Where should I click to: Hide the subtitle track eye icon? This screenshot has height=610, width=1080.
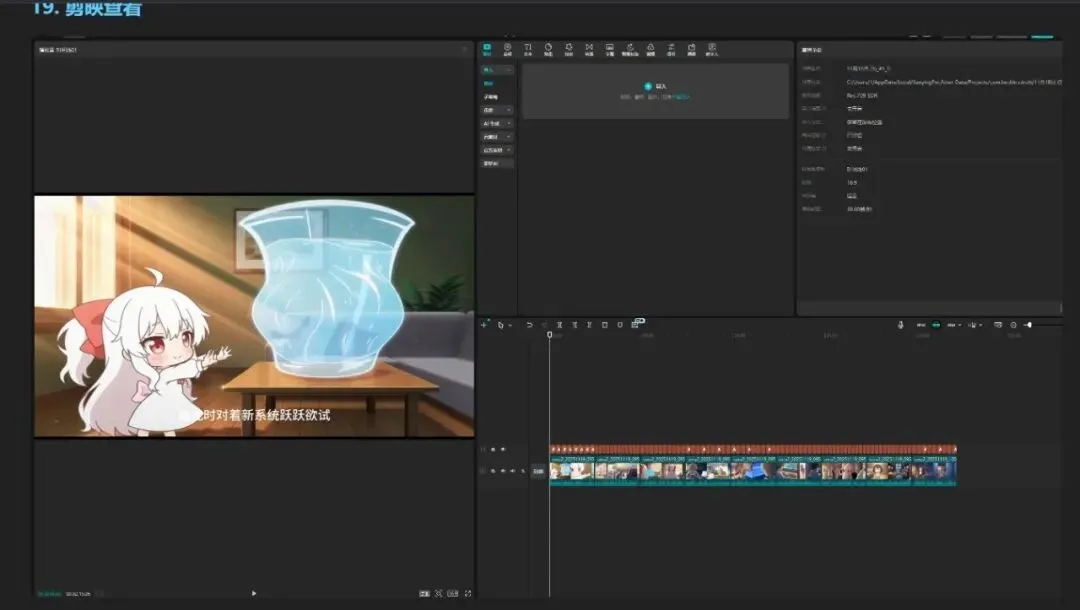click(503, 450)
